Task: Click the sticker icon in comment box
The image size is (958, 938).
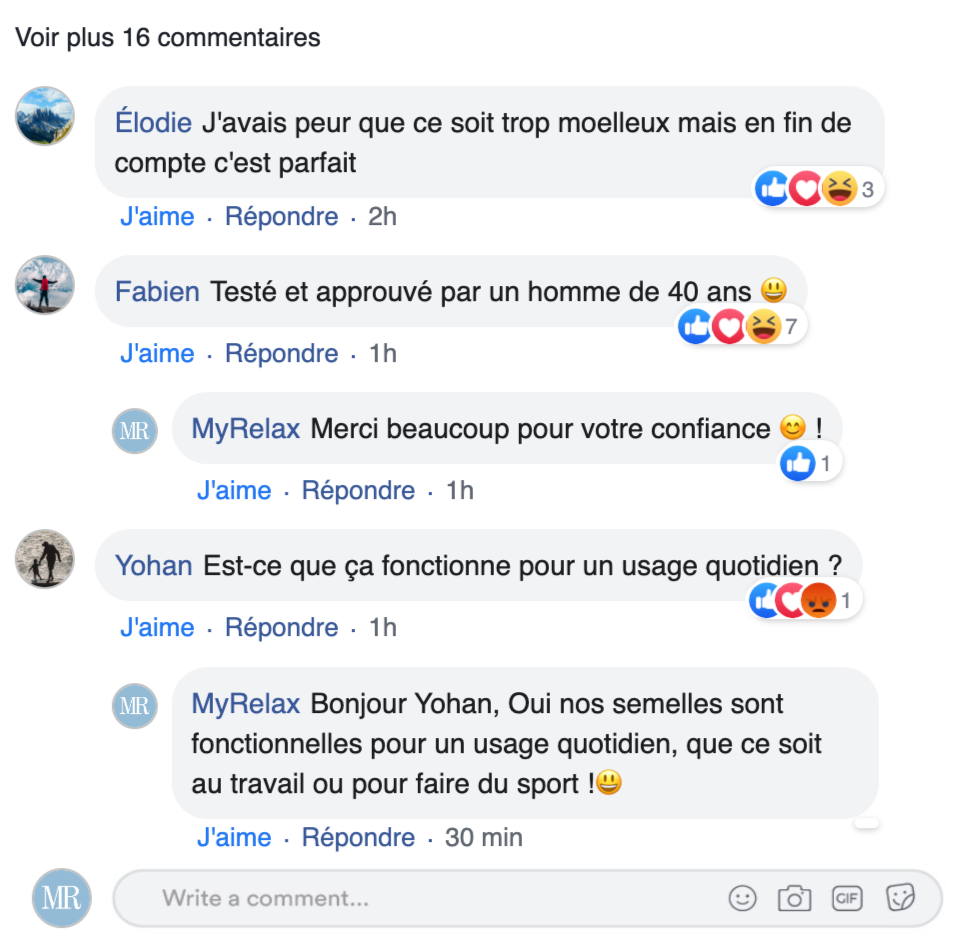Action: coord(900,898)
